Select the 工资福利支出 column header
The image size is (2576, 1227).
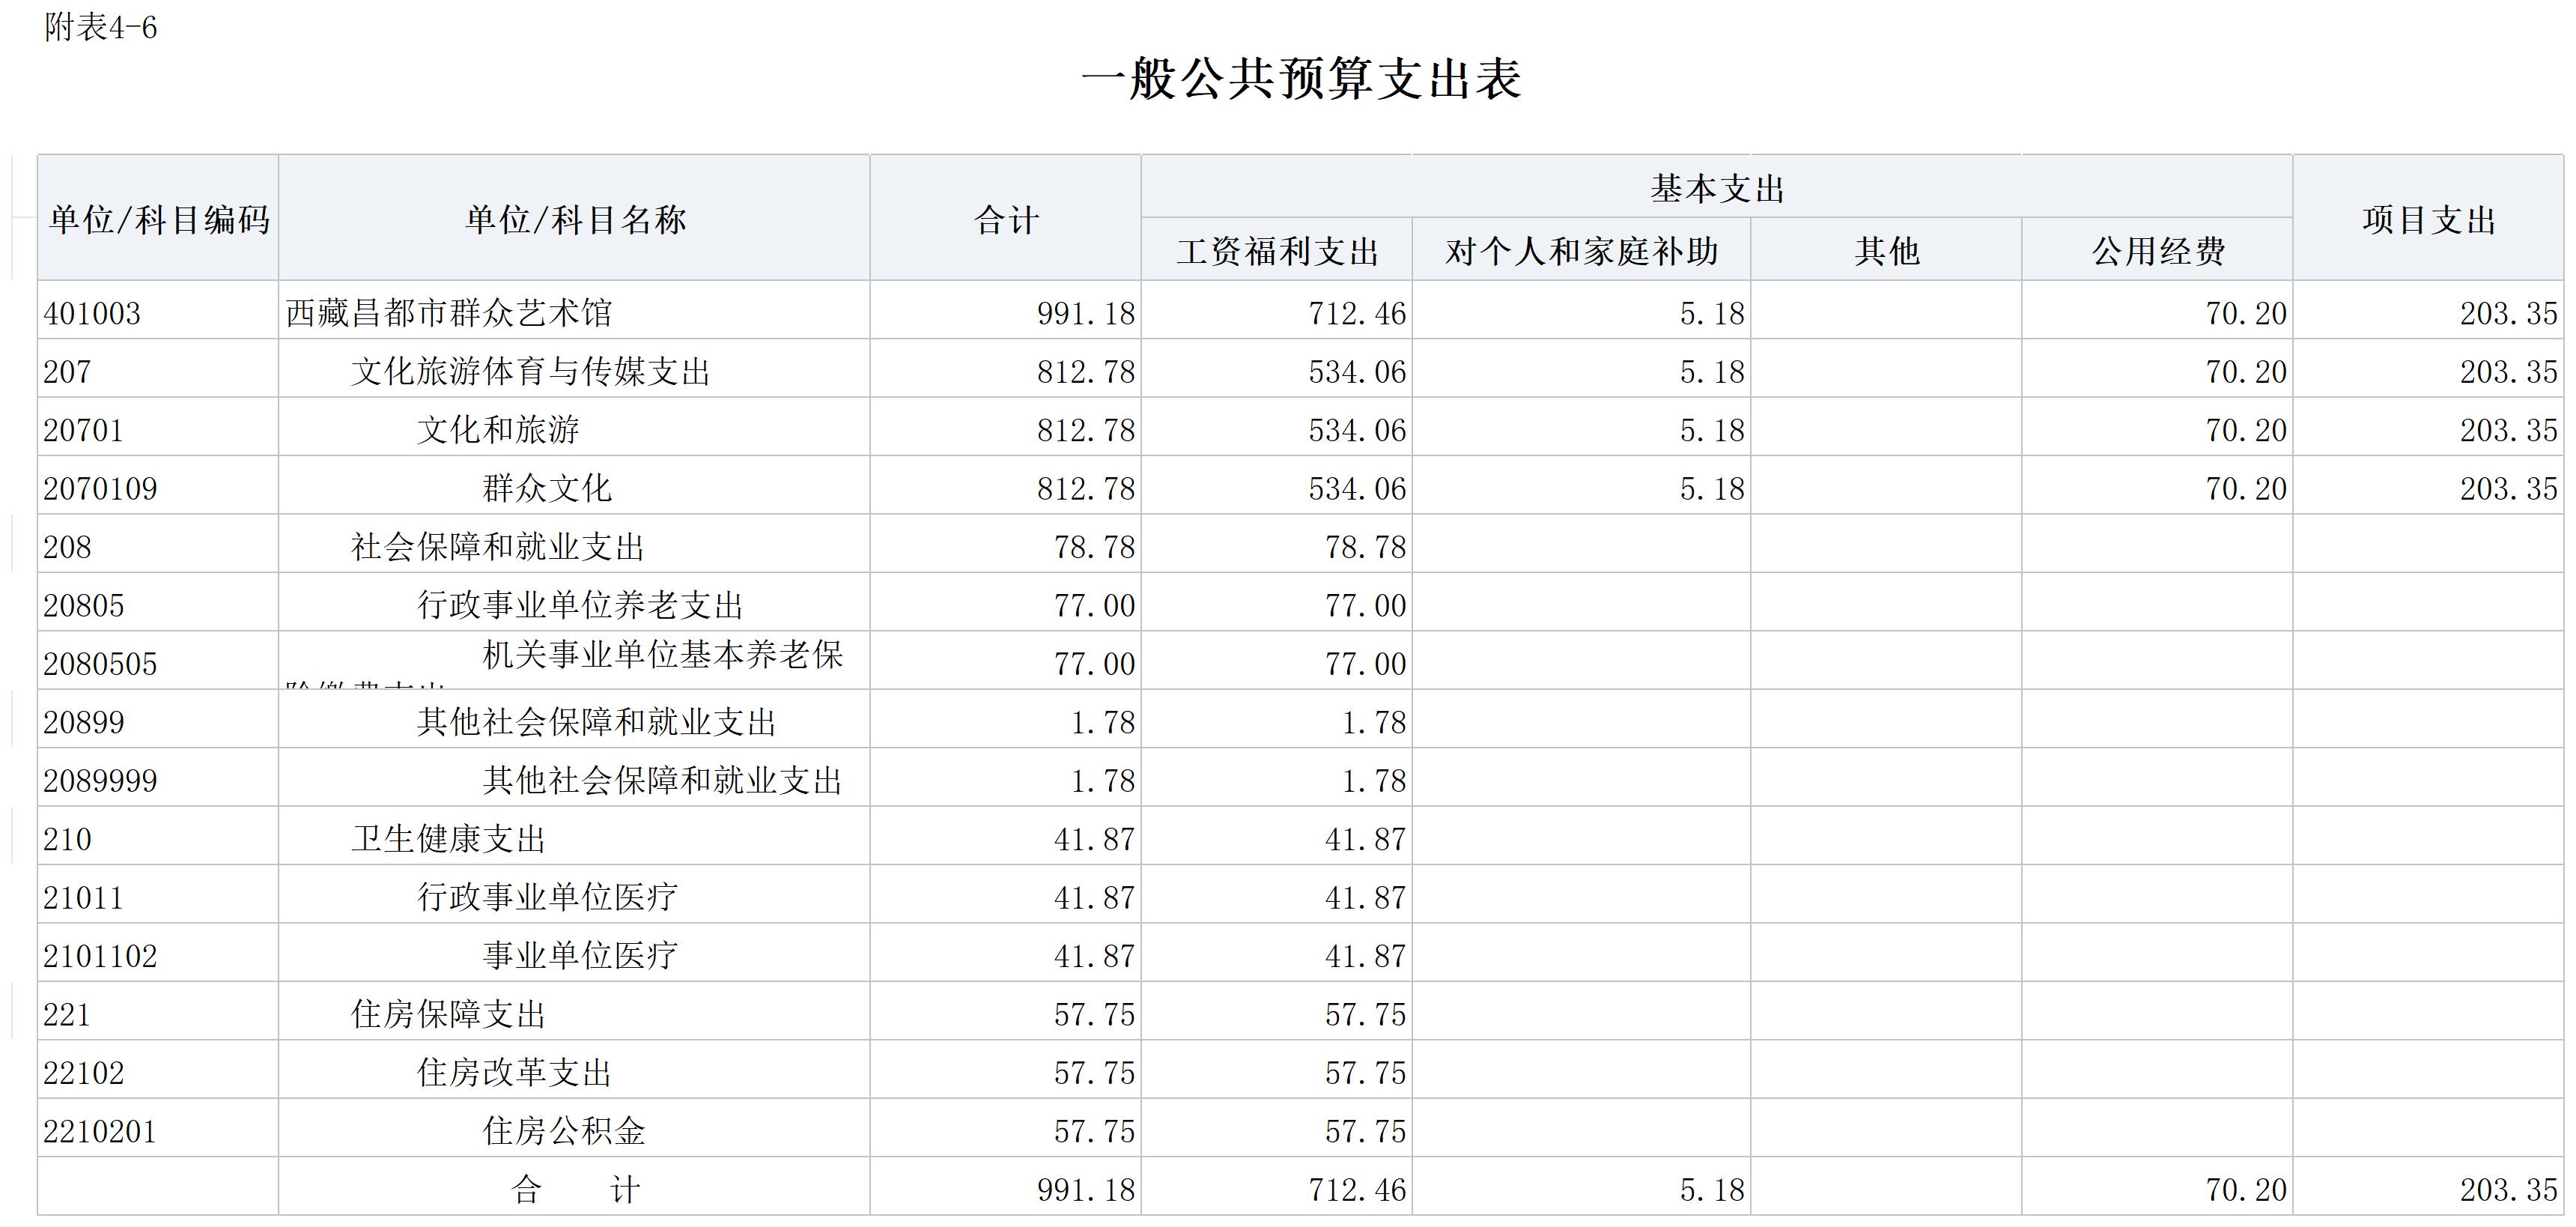pos(1276,250)
